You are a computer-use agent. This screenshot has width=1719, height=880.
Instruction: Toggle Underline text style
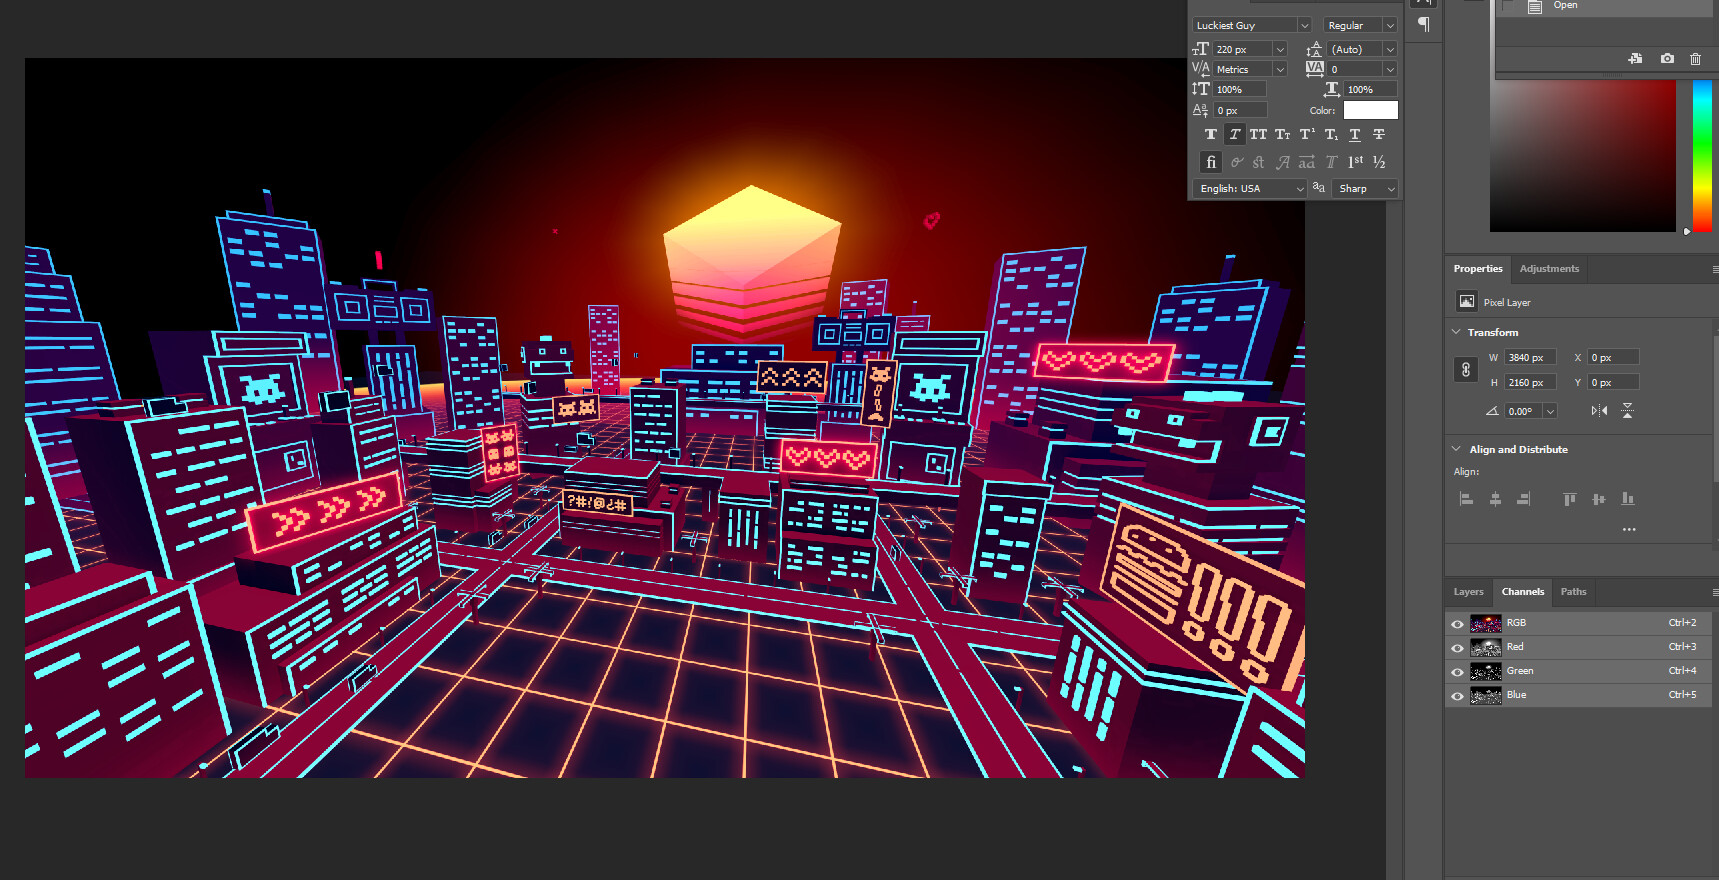point(1355,134)
